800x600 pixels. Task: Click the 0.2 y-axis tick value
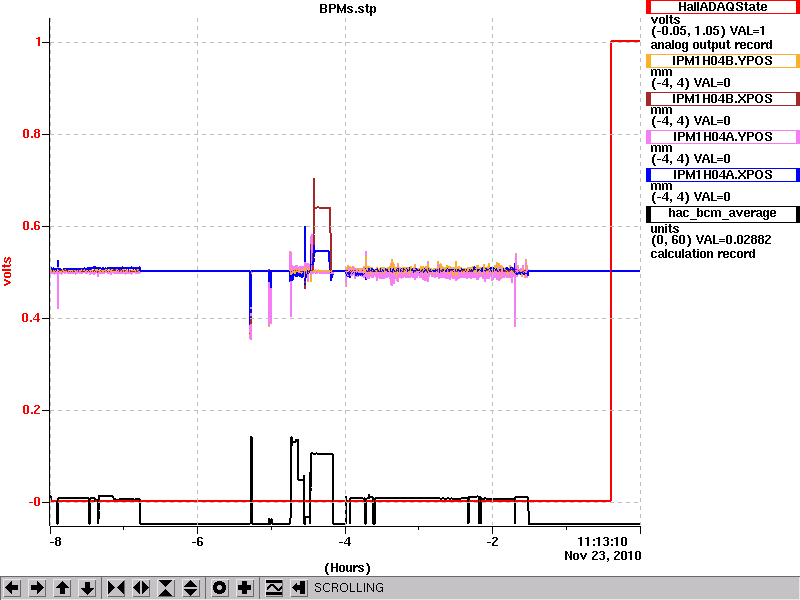click(x=32, y=410)
